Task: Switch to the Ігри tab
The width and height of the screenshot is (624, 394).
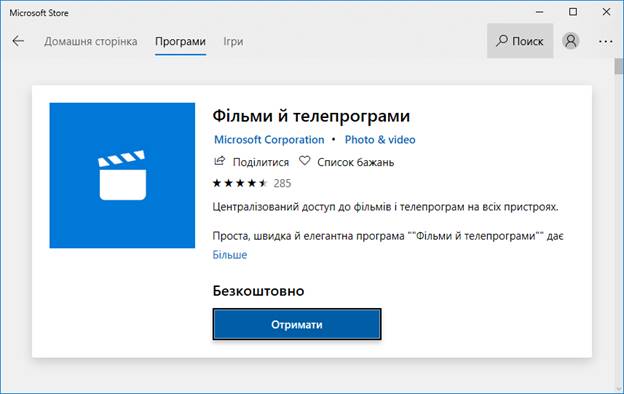Action: (233, 41)
